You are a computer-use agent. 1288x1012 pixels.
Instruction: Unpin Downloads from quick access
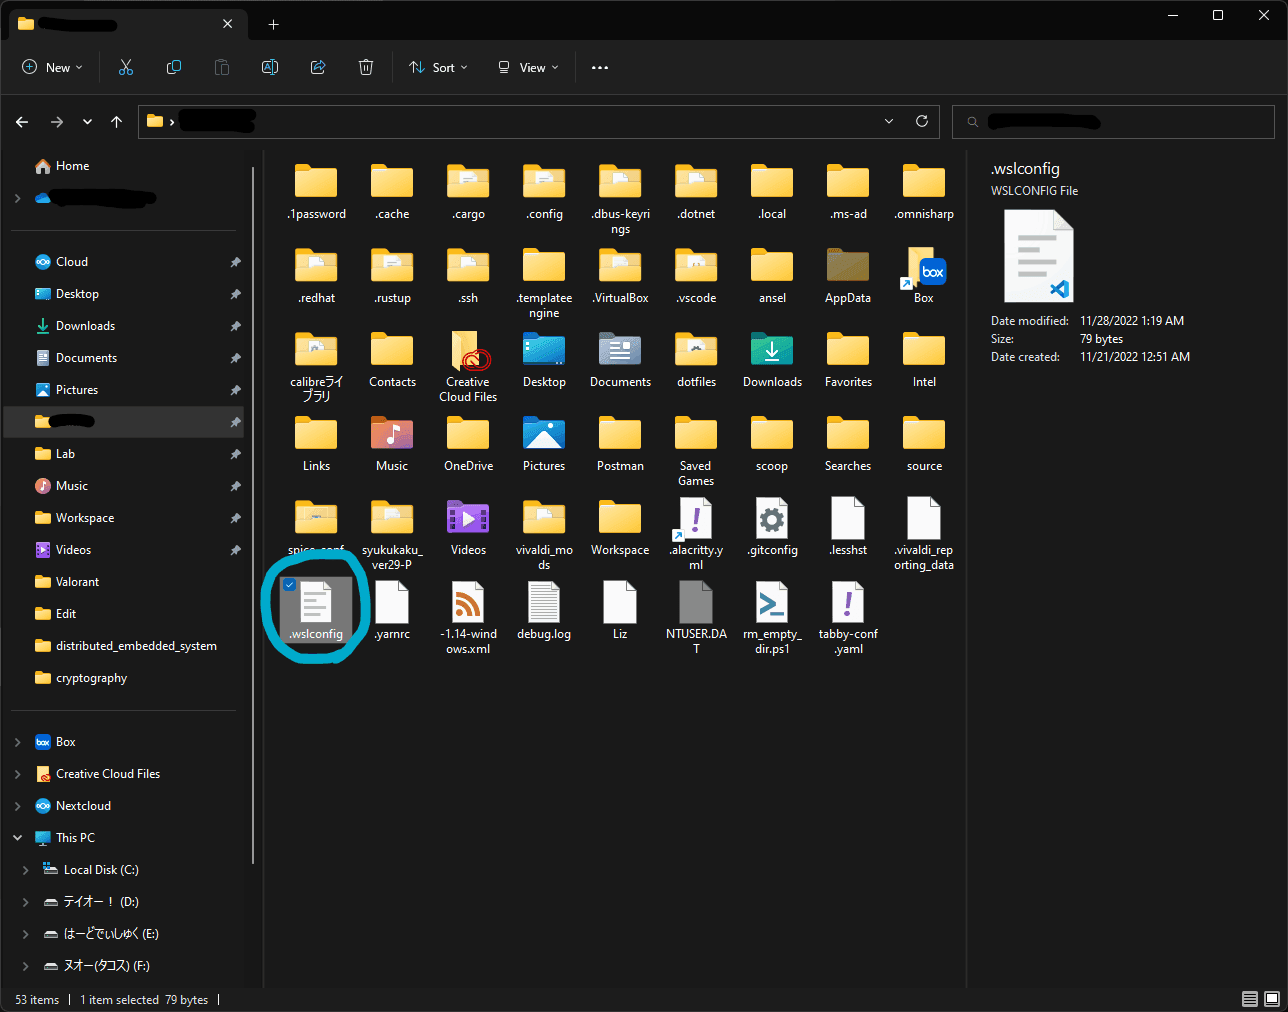coord(235,326)
